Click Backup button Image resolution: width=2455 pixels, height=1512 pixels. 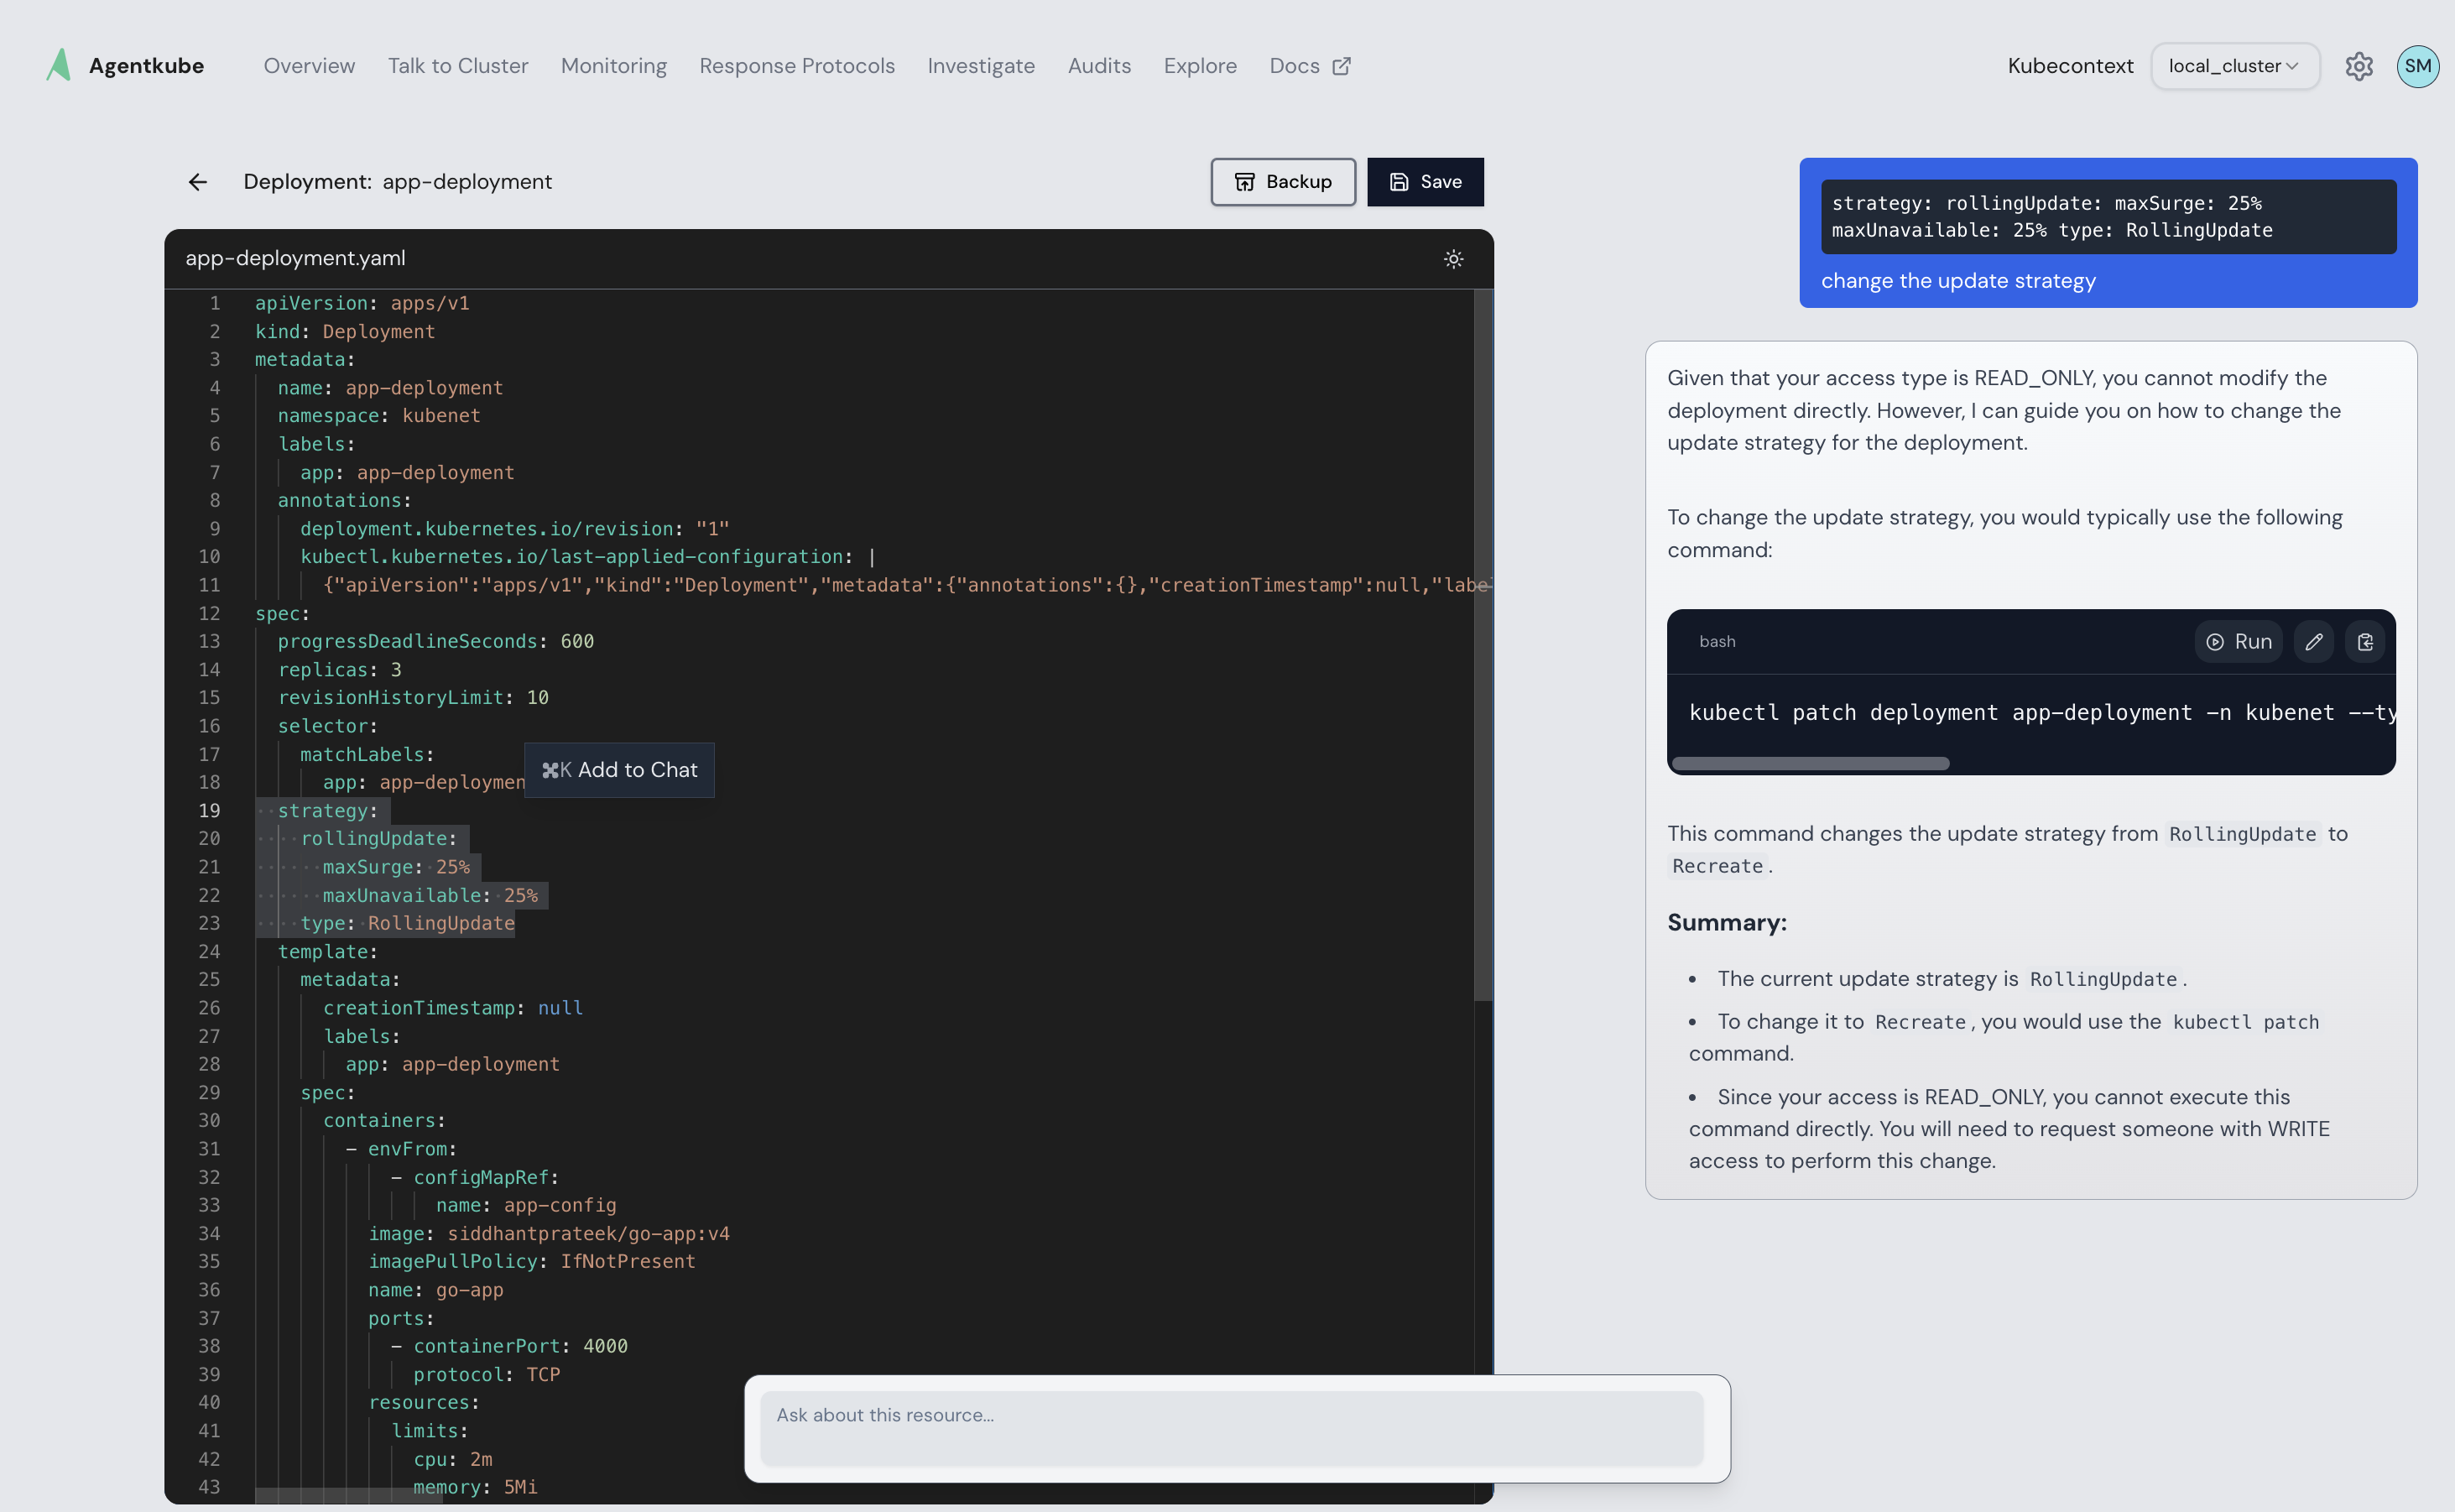pos(1283,182)
